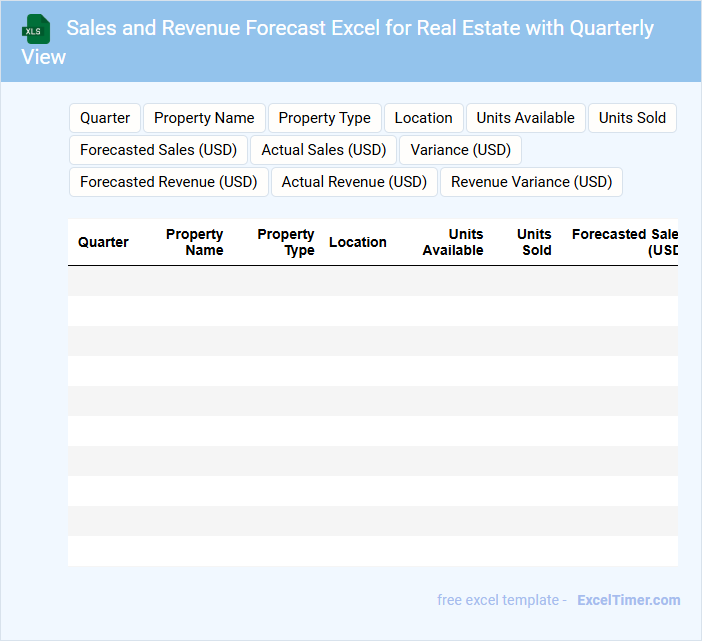This screenshot has width=702, height=641.
Task: Click the Property Name column header
Action: click(x=195, y=242)
